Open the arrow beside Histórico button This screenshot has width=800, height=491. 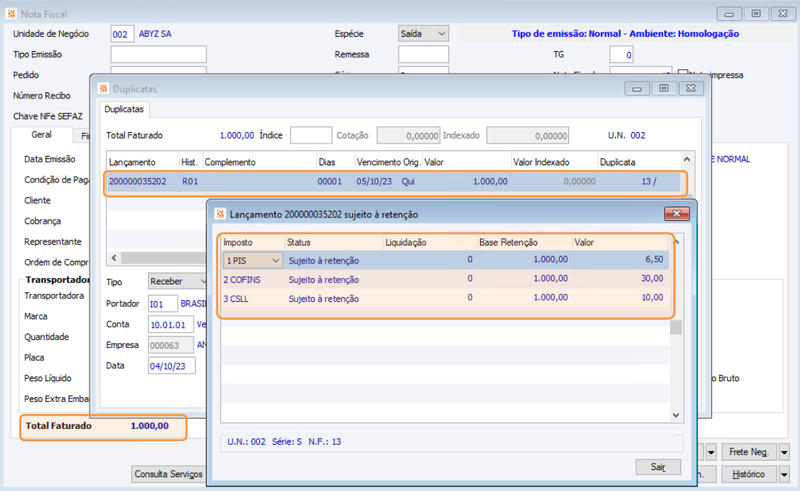tap(785, 474)
